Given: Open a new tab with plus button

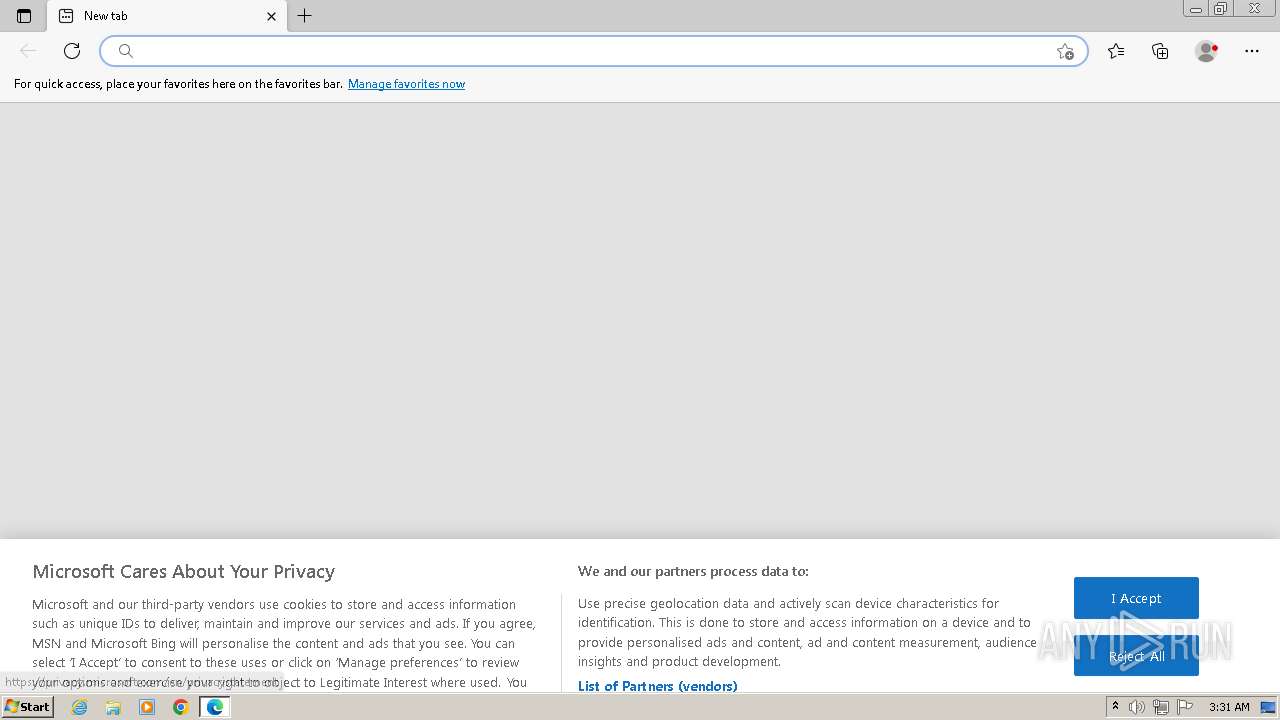Looking at the screenshot, I should (x=305, y=16).
